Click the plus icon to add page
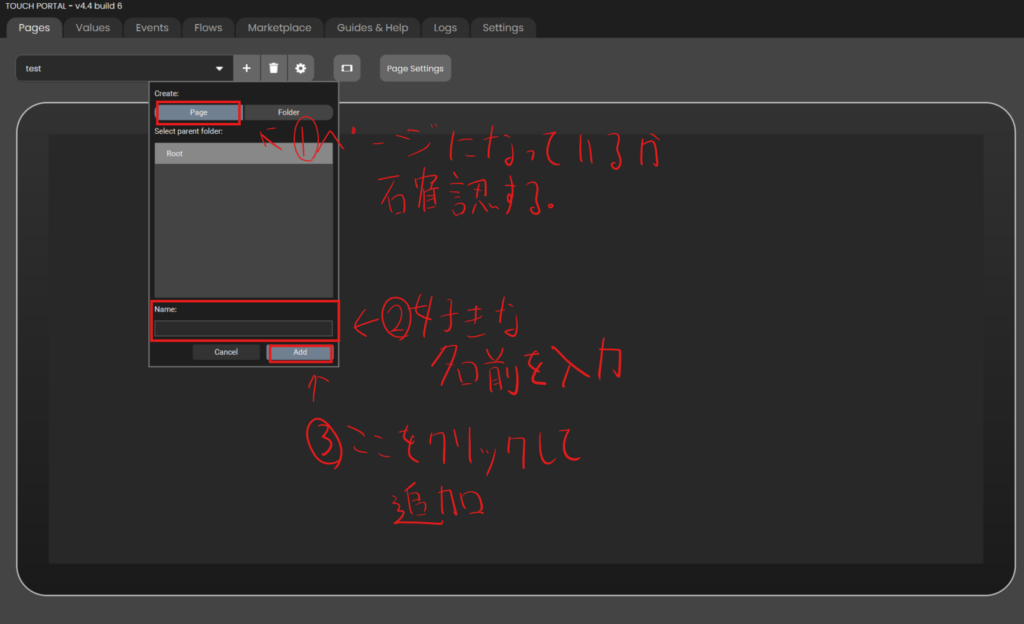Viewport: 1024px width, 624px height. point(246,68)
